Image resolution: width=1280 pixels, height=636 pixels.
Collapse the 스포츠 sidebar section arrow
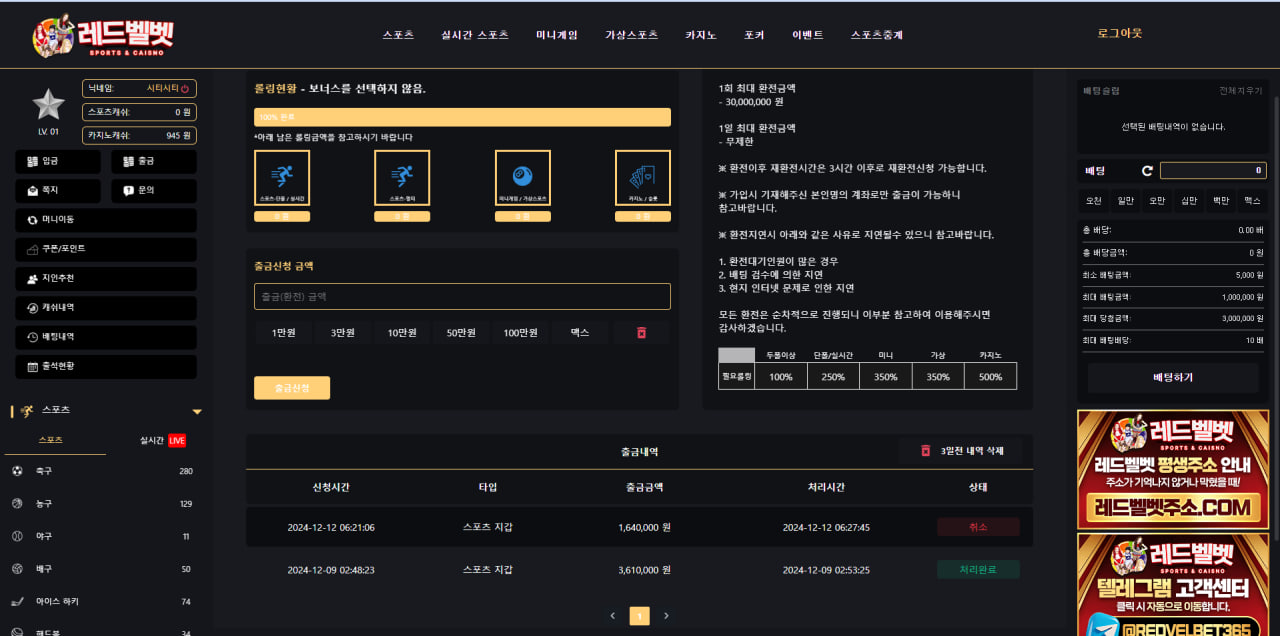click(x=197, y=411)
